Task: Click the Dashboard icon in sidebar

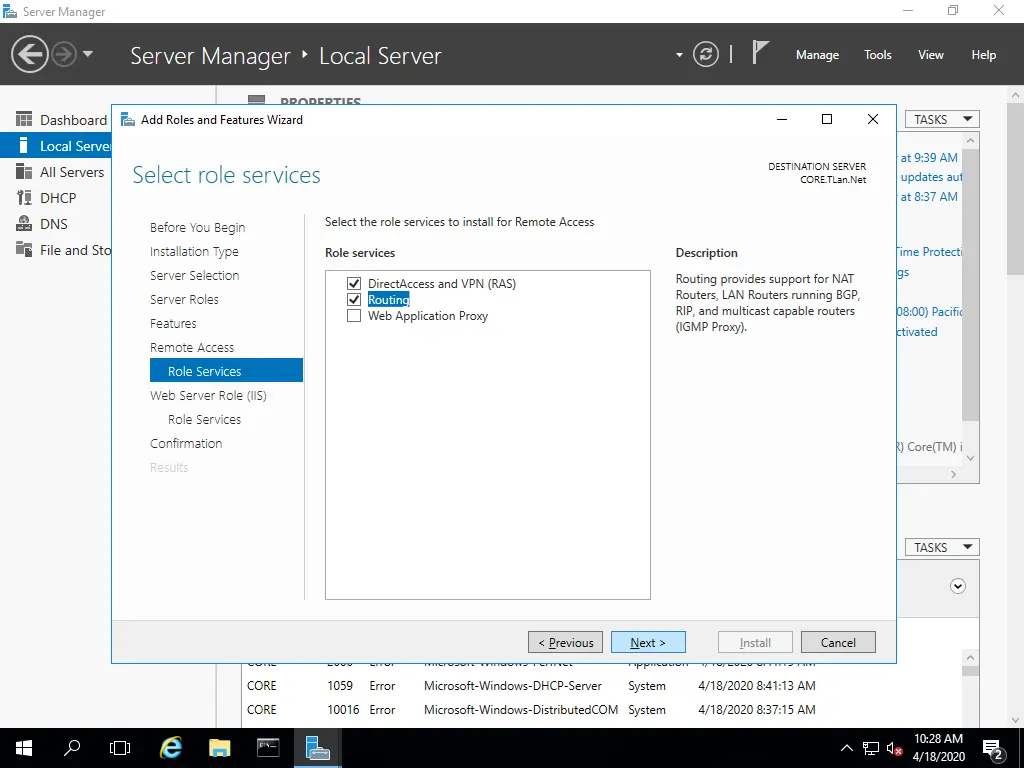Action: (24, 120)
